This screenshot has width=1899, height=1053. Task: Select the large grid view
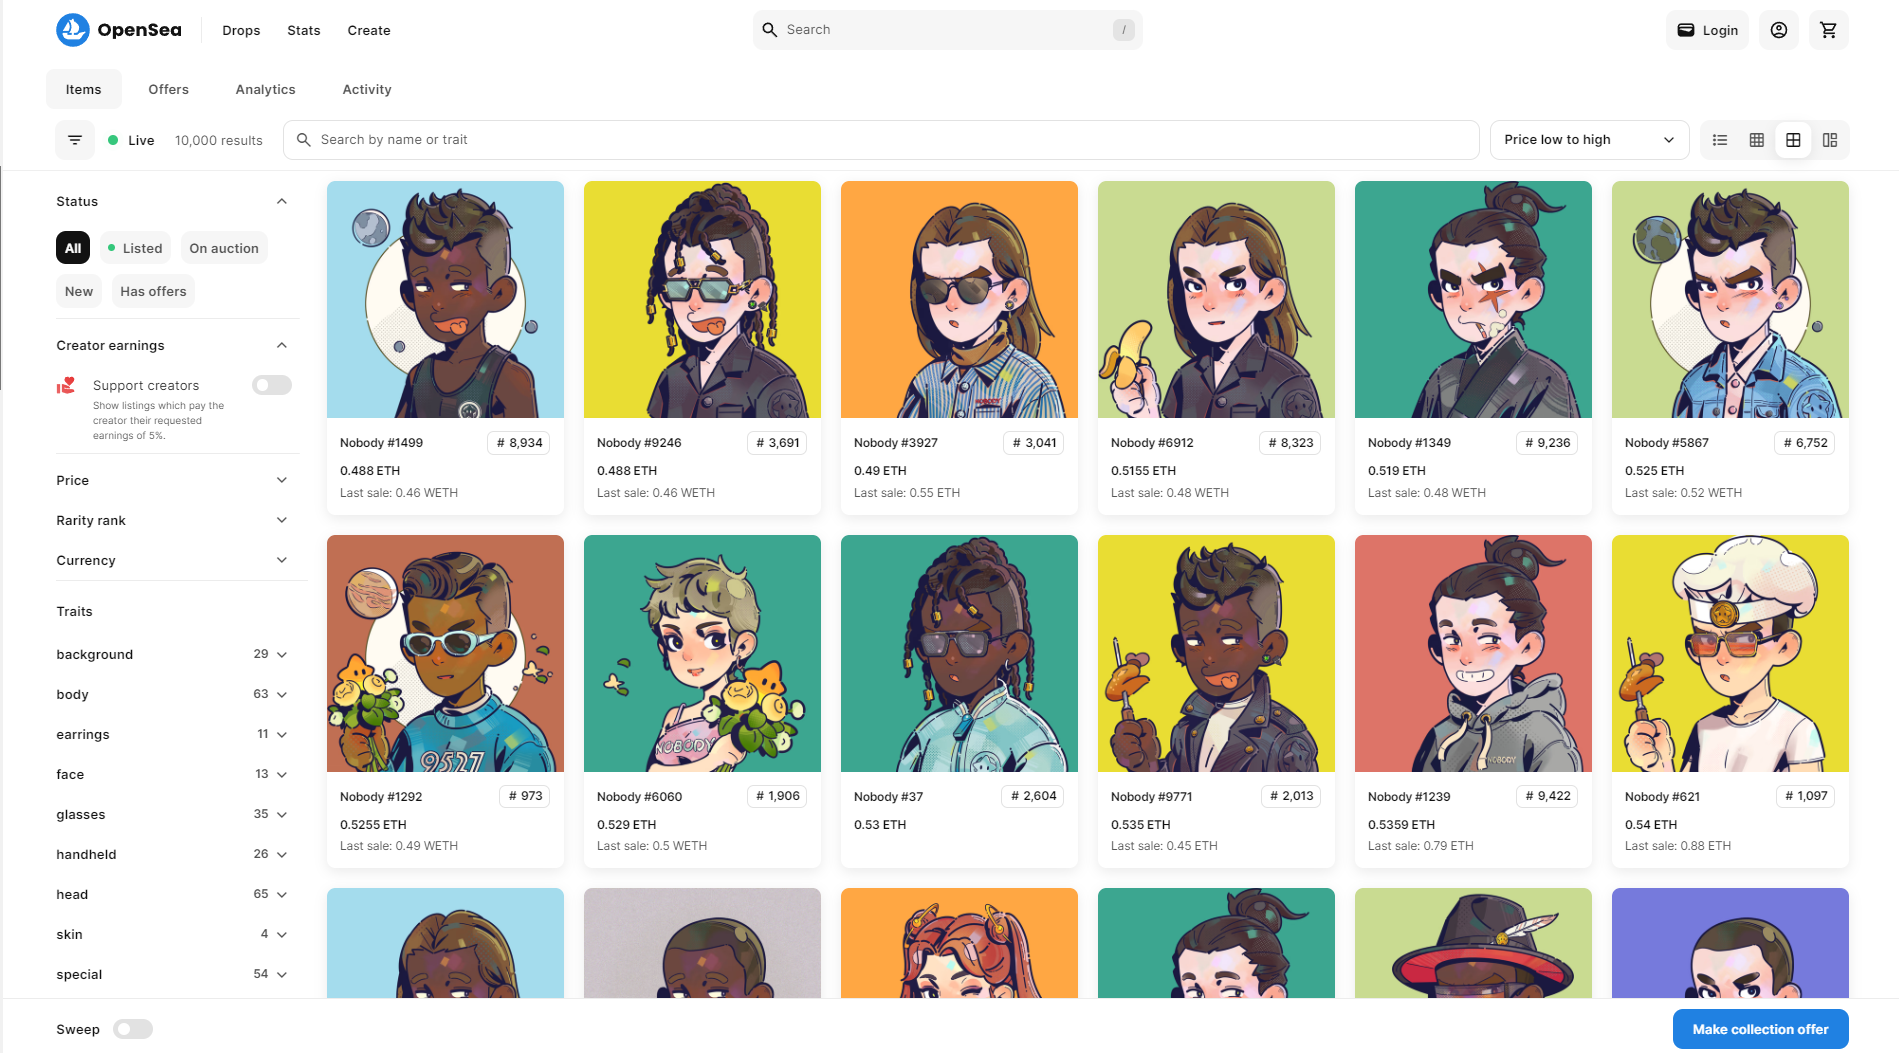1793,140
